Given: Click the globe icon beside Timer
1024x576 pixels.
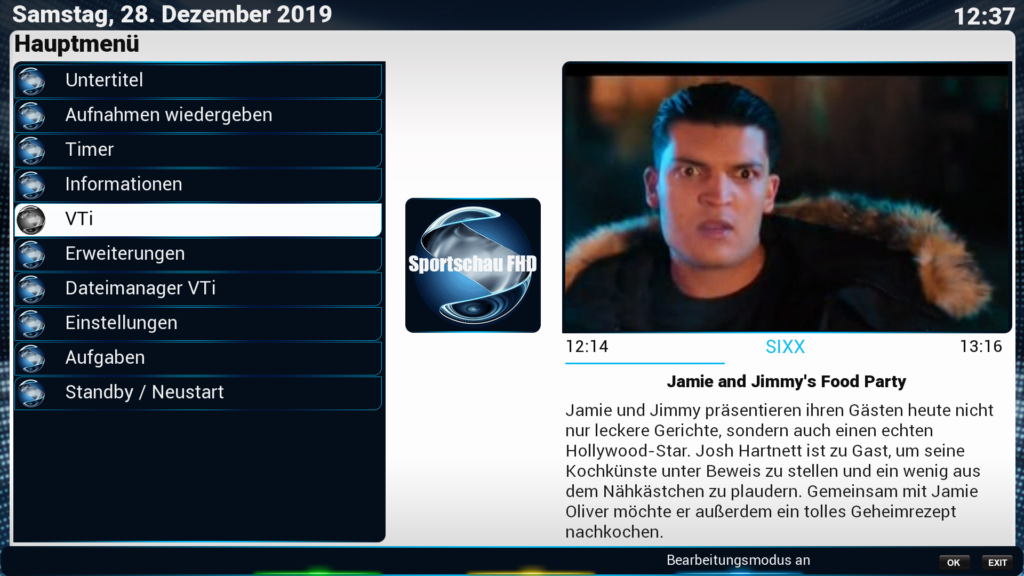Looking at the screenshot, I should (31, 150).
